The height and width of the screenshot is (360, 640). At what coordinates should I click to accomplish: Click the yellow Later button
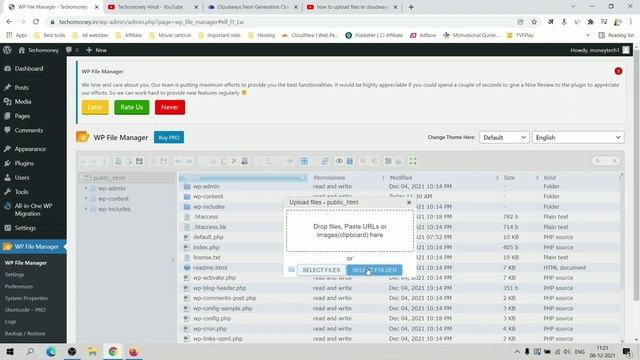[x=95, y=107]
